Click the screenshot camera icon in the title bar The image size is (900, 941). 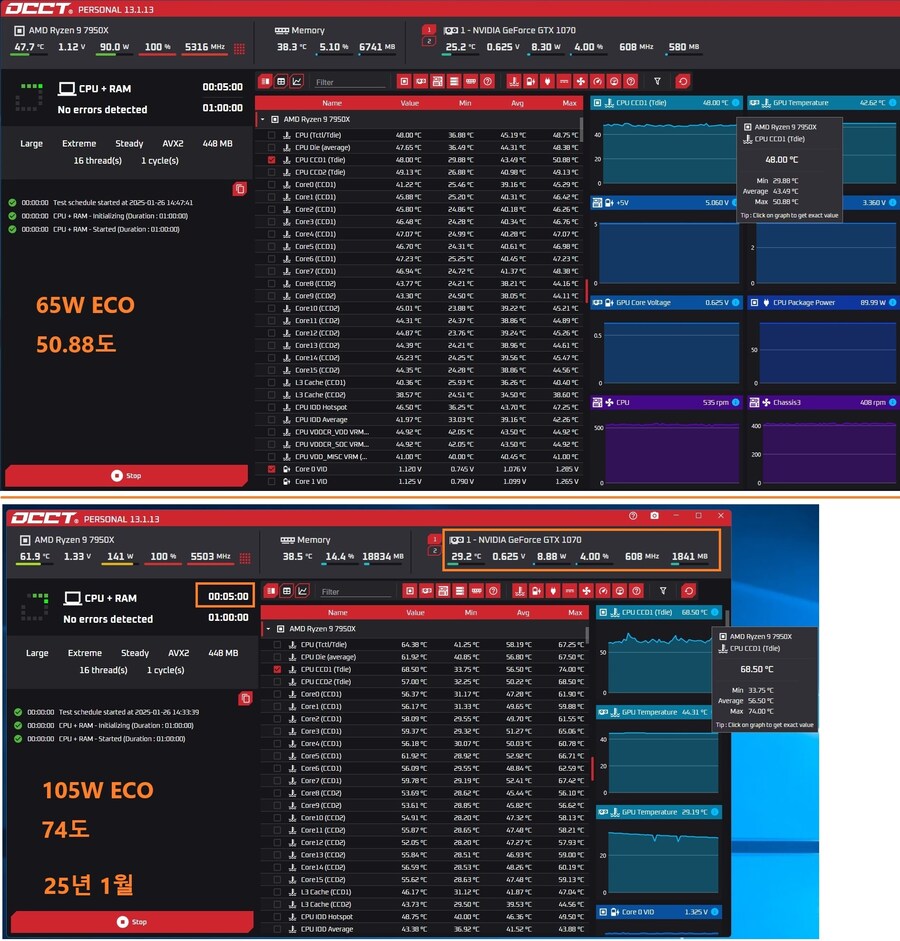[x=654, y=516]
